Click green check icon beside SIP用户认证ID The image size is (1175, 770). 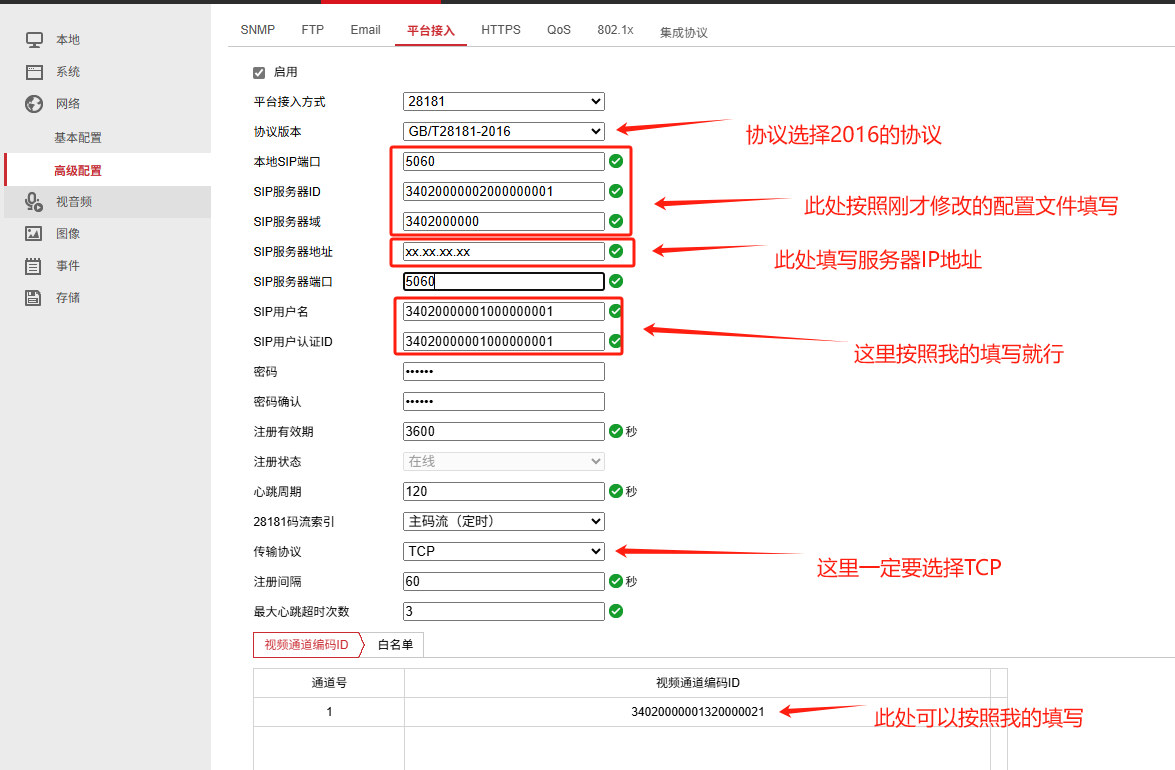click(615, 341)
